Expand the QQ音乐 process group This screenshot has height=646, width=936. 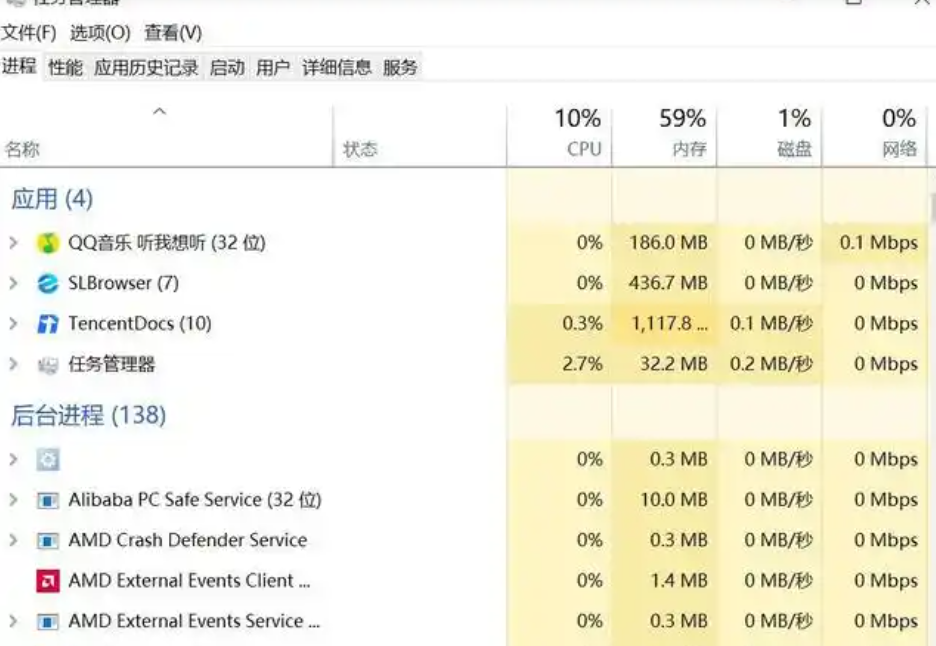tap(13, 243)
